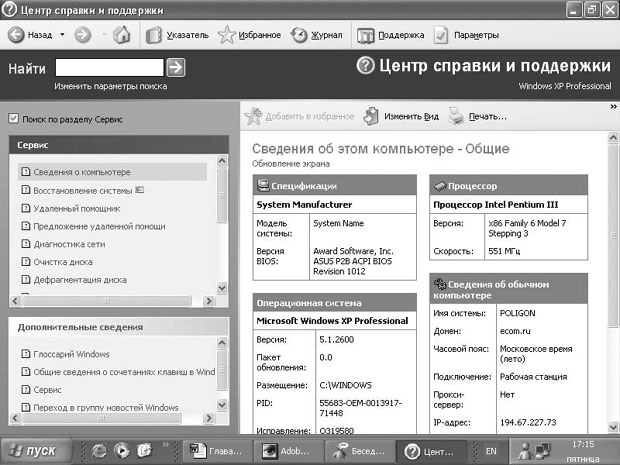Click EN language indicator

[x=491, y=451]
